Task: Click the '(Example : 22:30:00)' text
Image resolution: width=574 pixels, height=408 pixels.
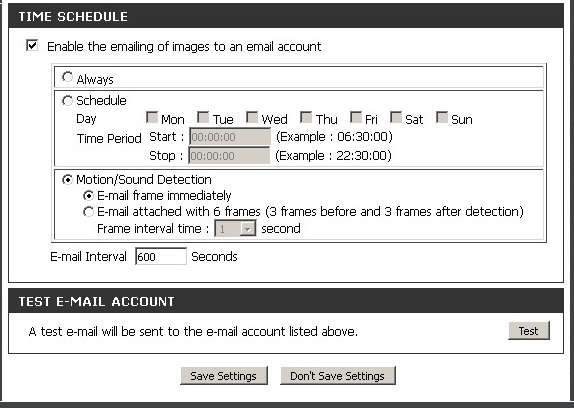Action: 333,156
